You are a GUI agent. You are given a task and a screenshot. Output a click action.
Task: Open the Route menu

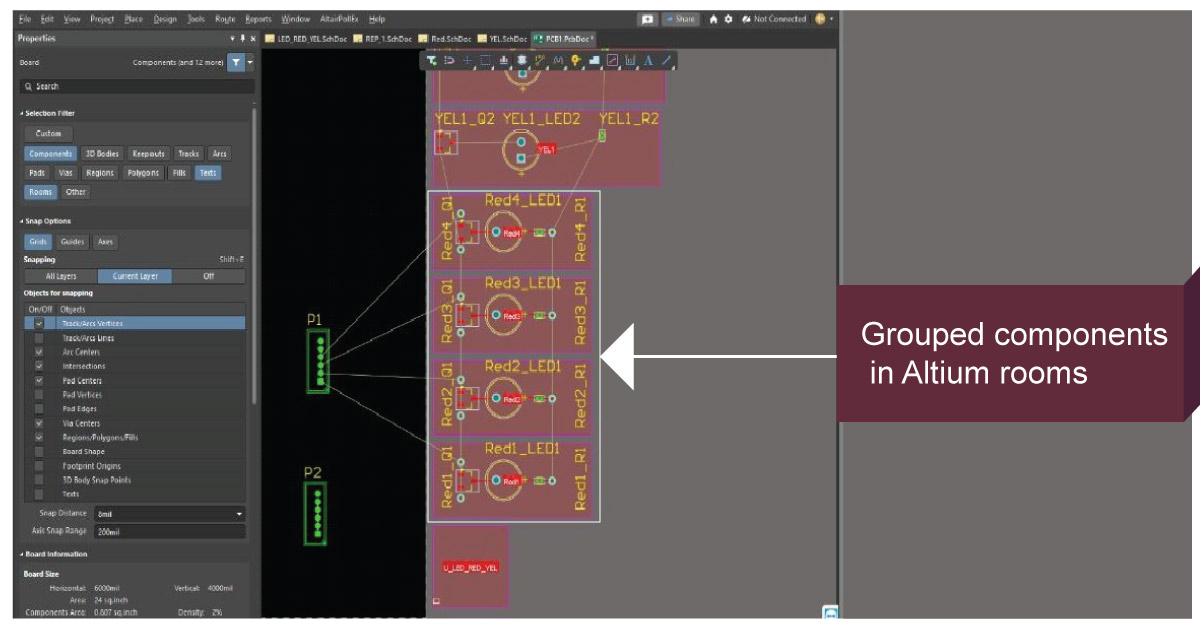(226, 18)
